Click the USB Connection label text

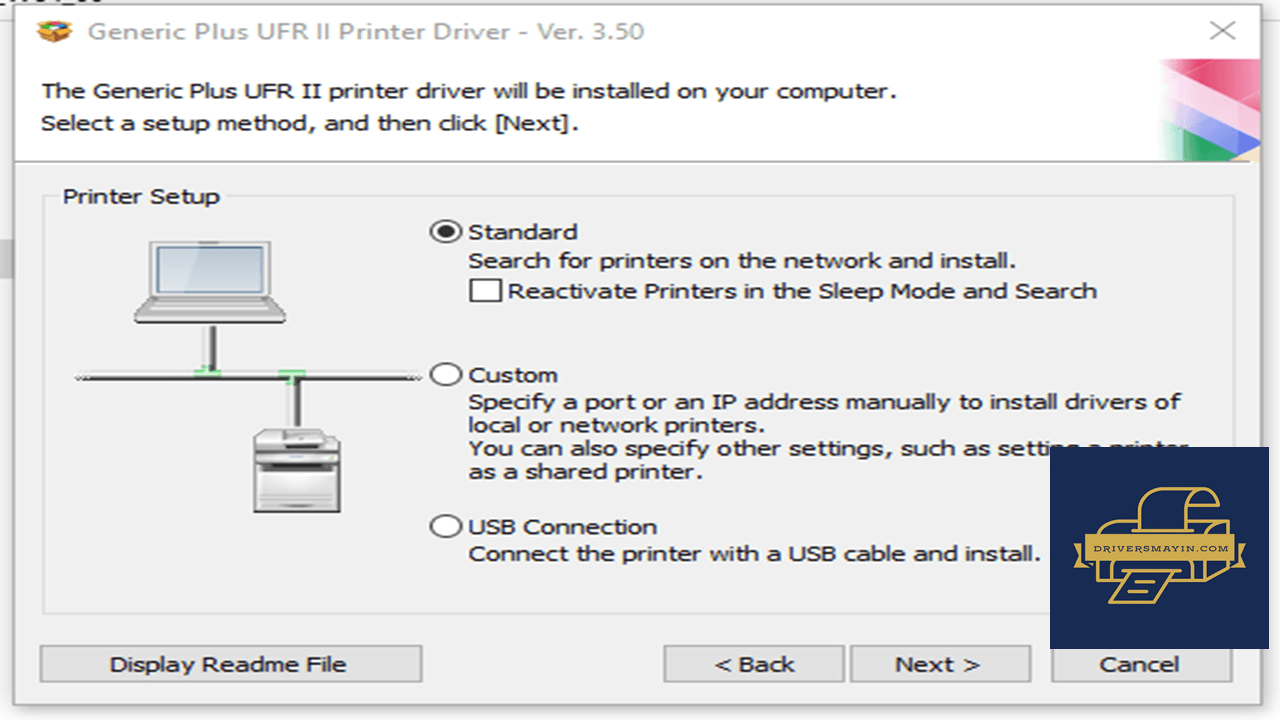[563, 526]
